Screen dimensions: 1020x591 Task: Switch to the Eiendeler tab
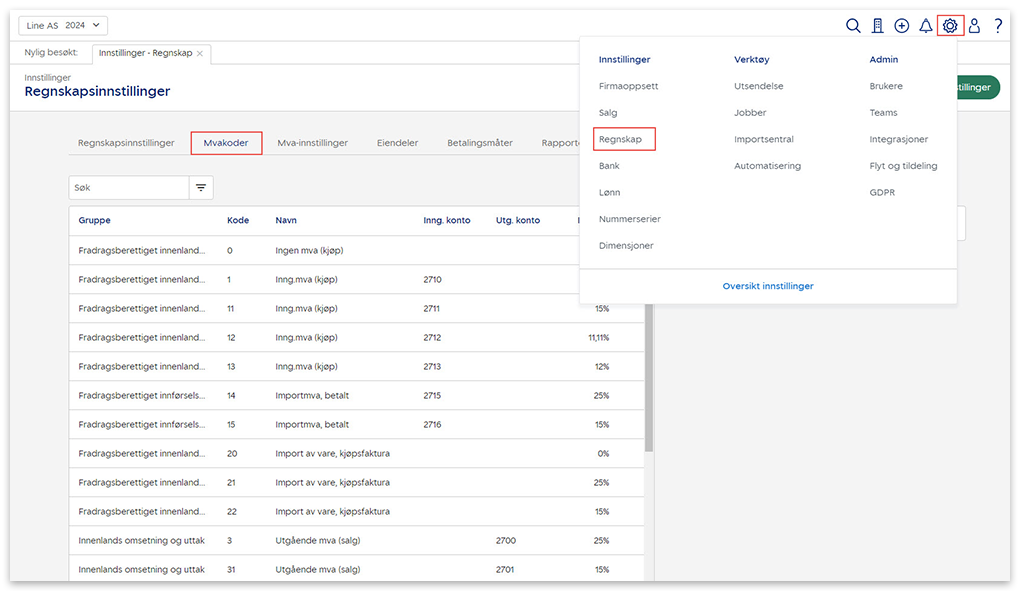coord(397,143)
